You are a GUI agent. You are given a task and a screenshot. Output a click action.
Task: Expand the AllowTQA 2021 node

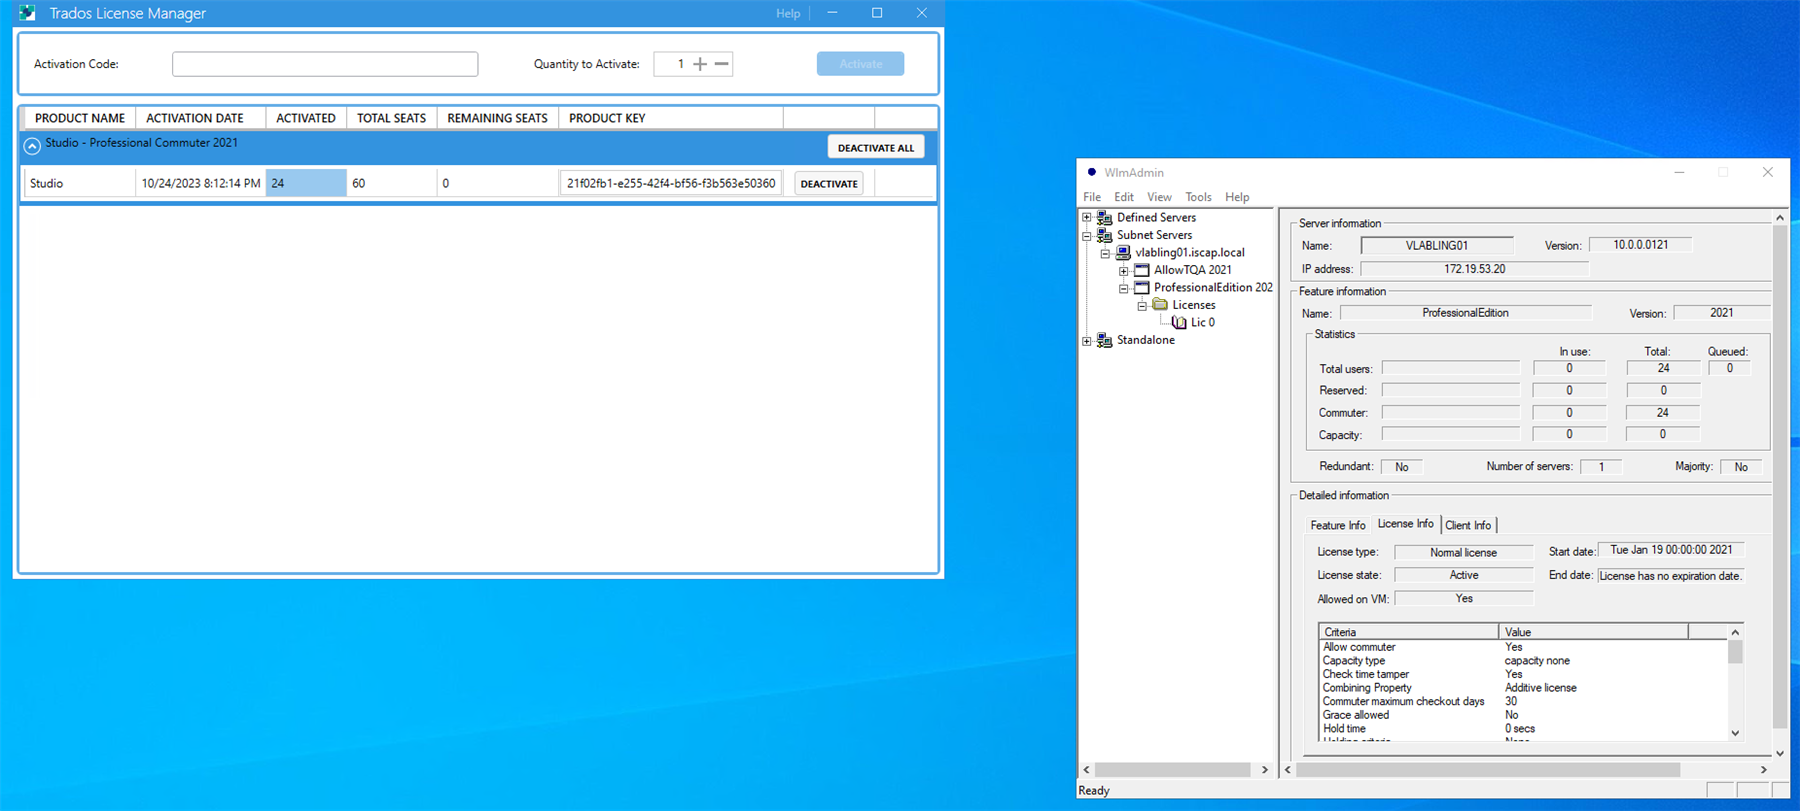coord(1124,270)
